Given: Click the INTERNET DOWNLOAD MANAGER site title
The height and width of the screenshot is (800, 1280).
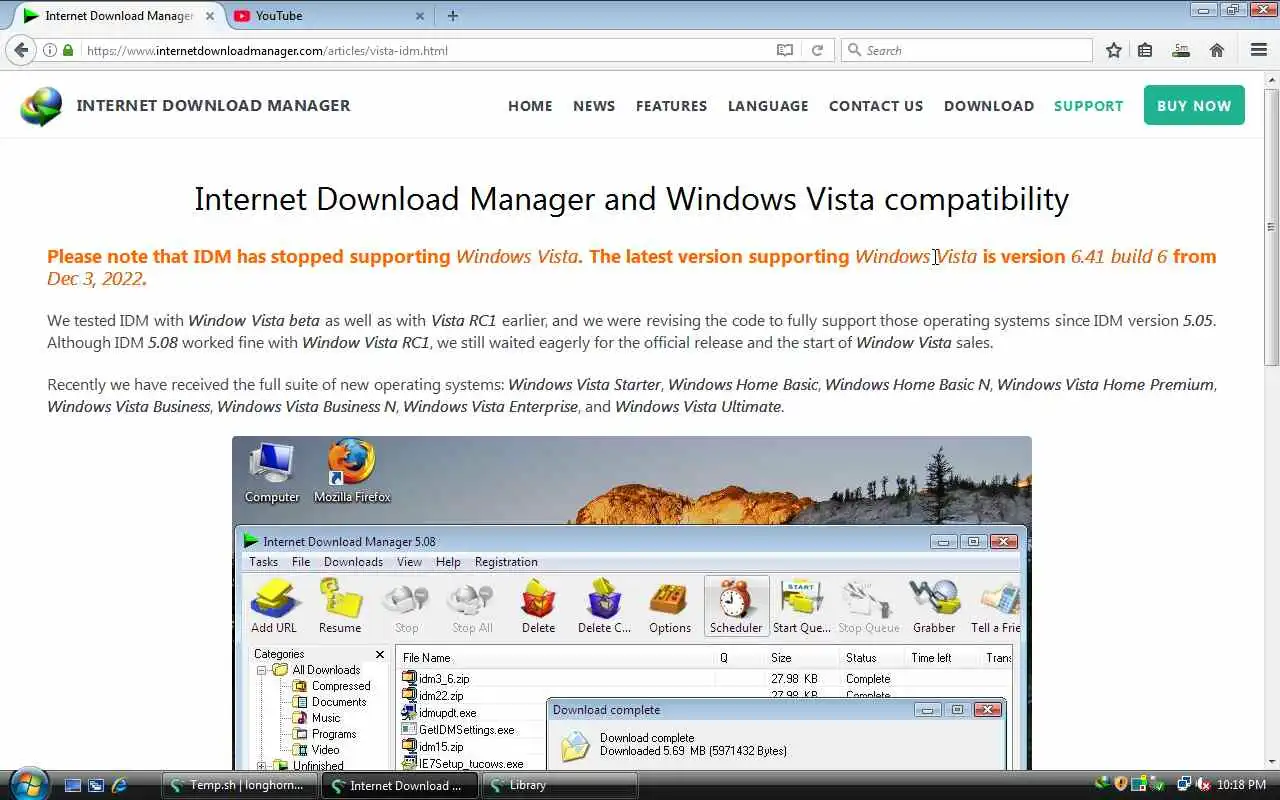Looking at the screenshot, I should 214,106.
